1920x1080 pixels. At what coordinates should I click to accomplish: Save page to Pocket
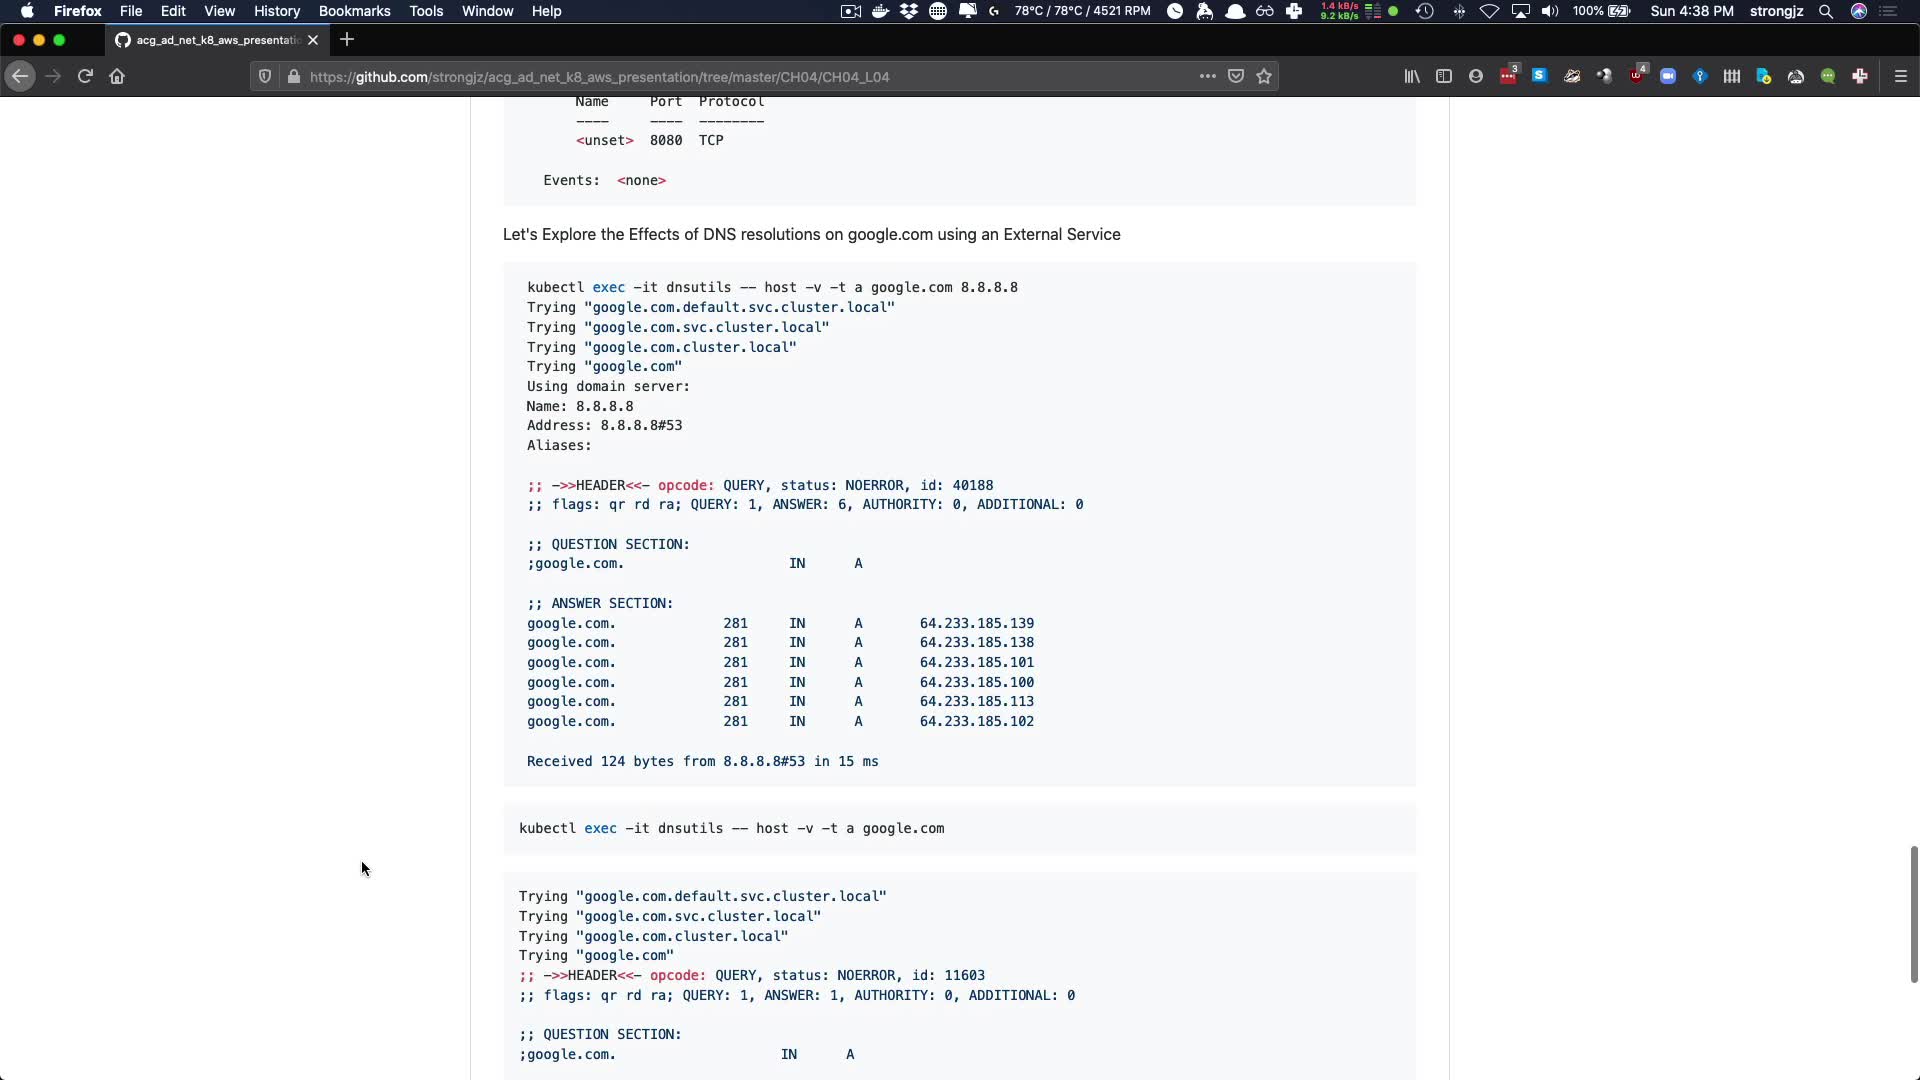click(1236, 76)
